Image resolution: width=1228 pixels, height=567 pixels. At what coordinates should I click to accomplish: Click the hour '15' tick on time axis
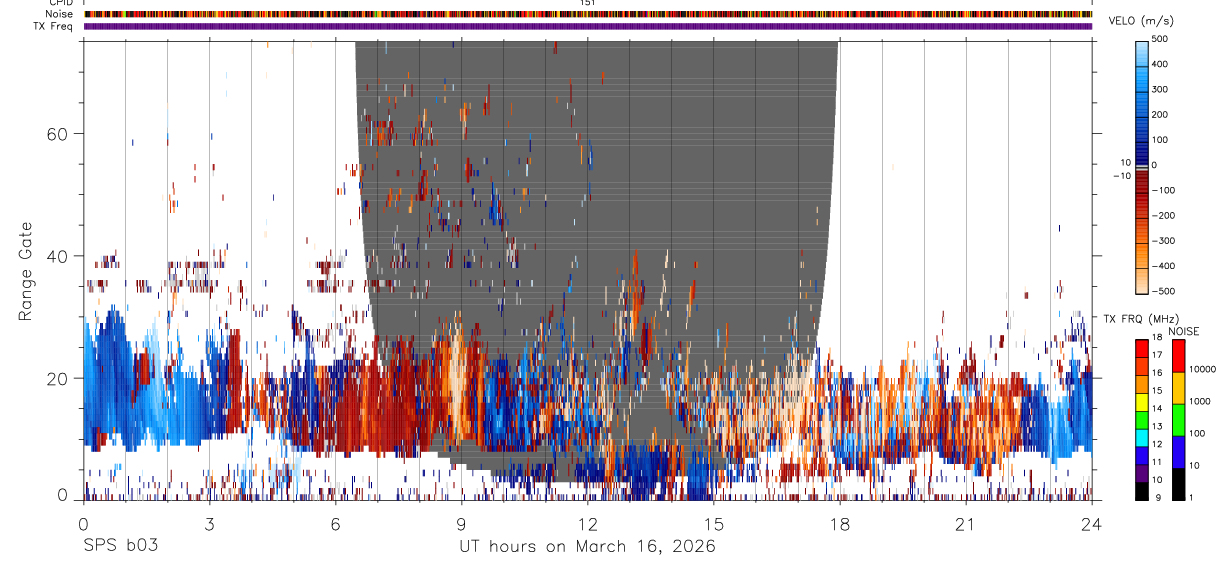coord(713,523)
